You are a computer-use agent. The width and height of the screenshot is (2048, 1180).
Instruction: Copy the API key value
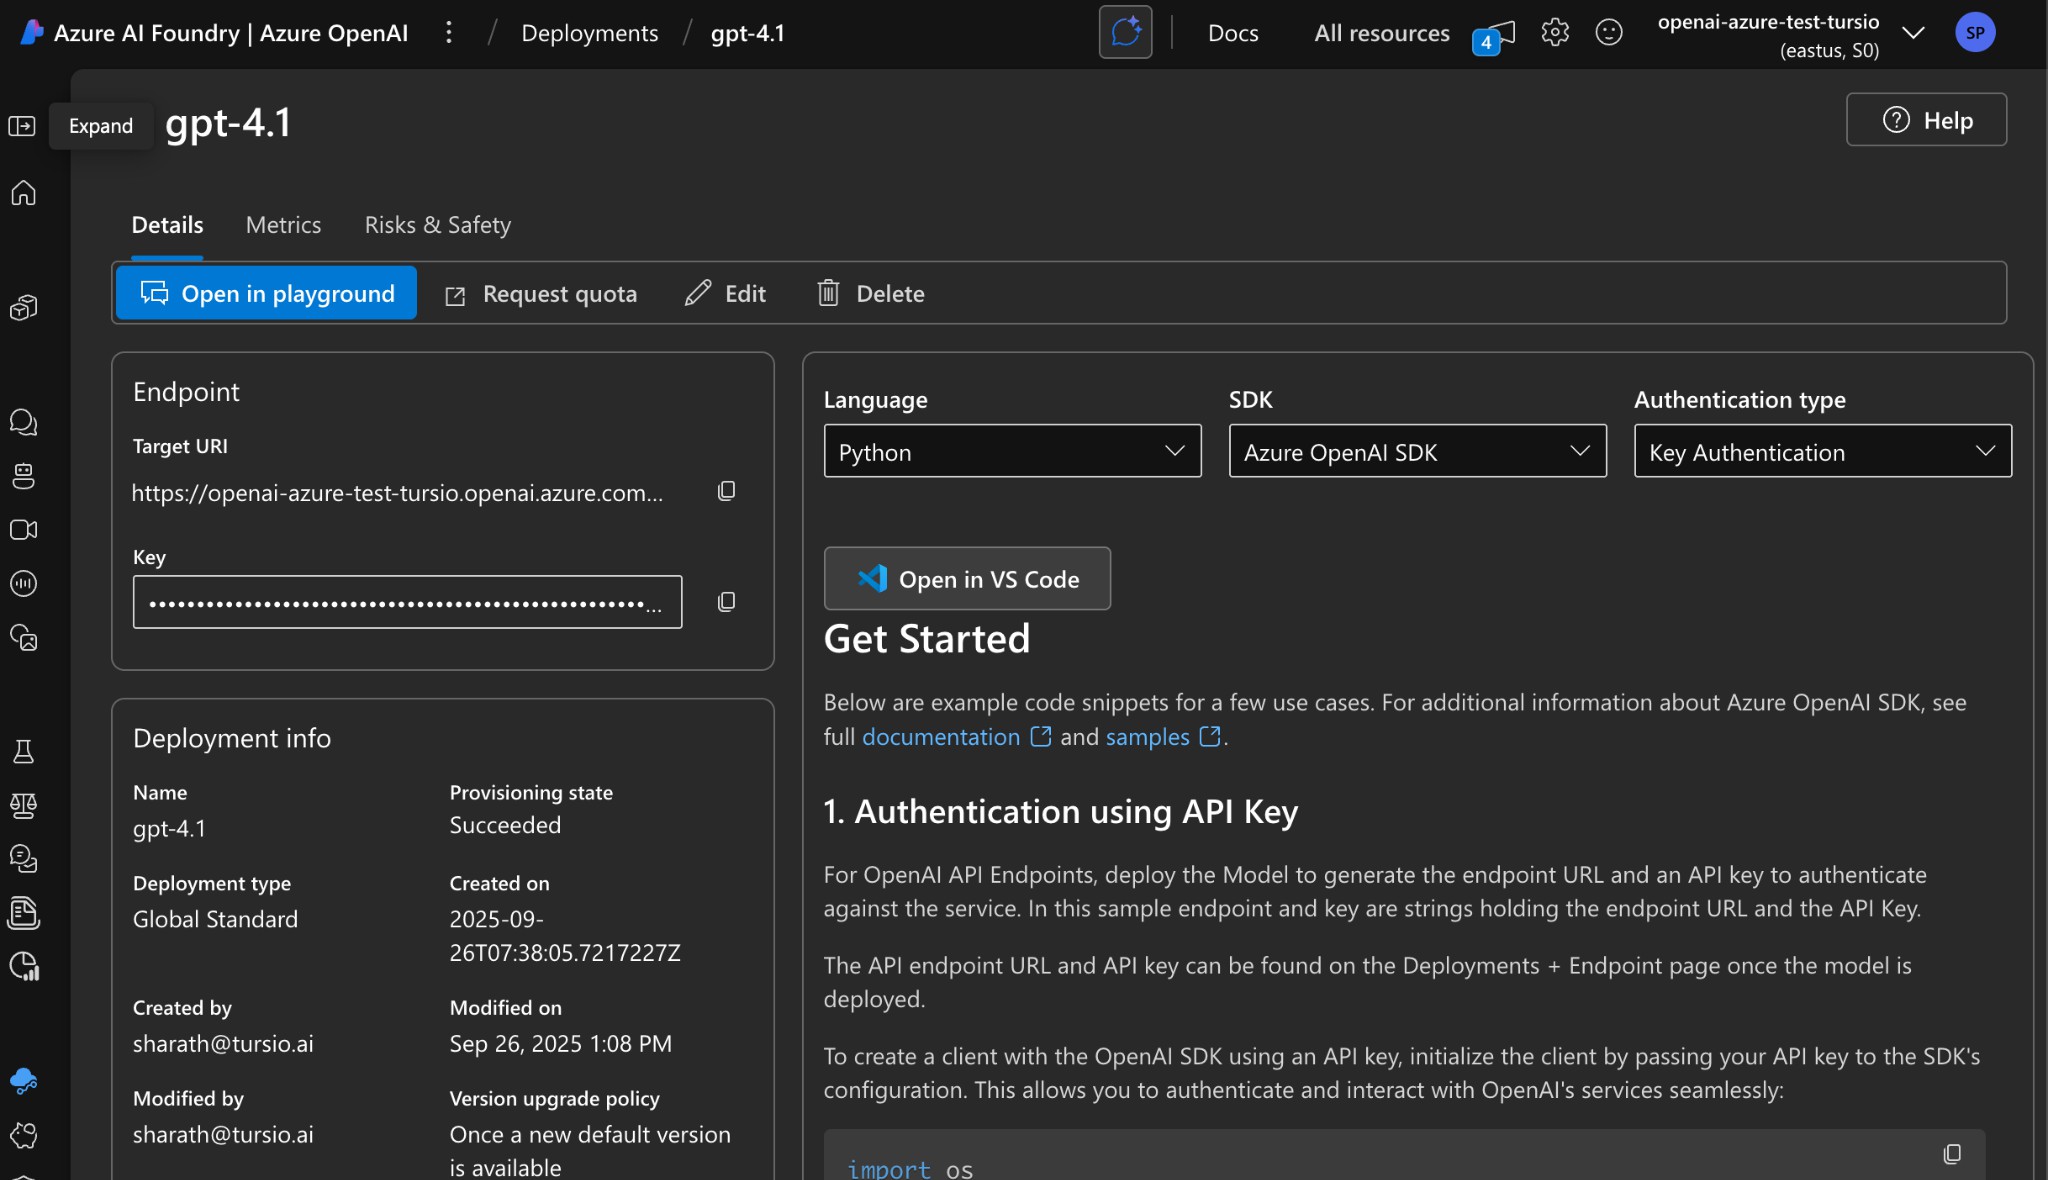point(726,601)
